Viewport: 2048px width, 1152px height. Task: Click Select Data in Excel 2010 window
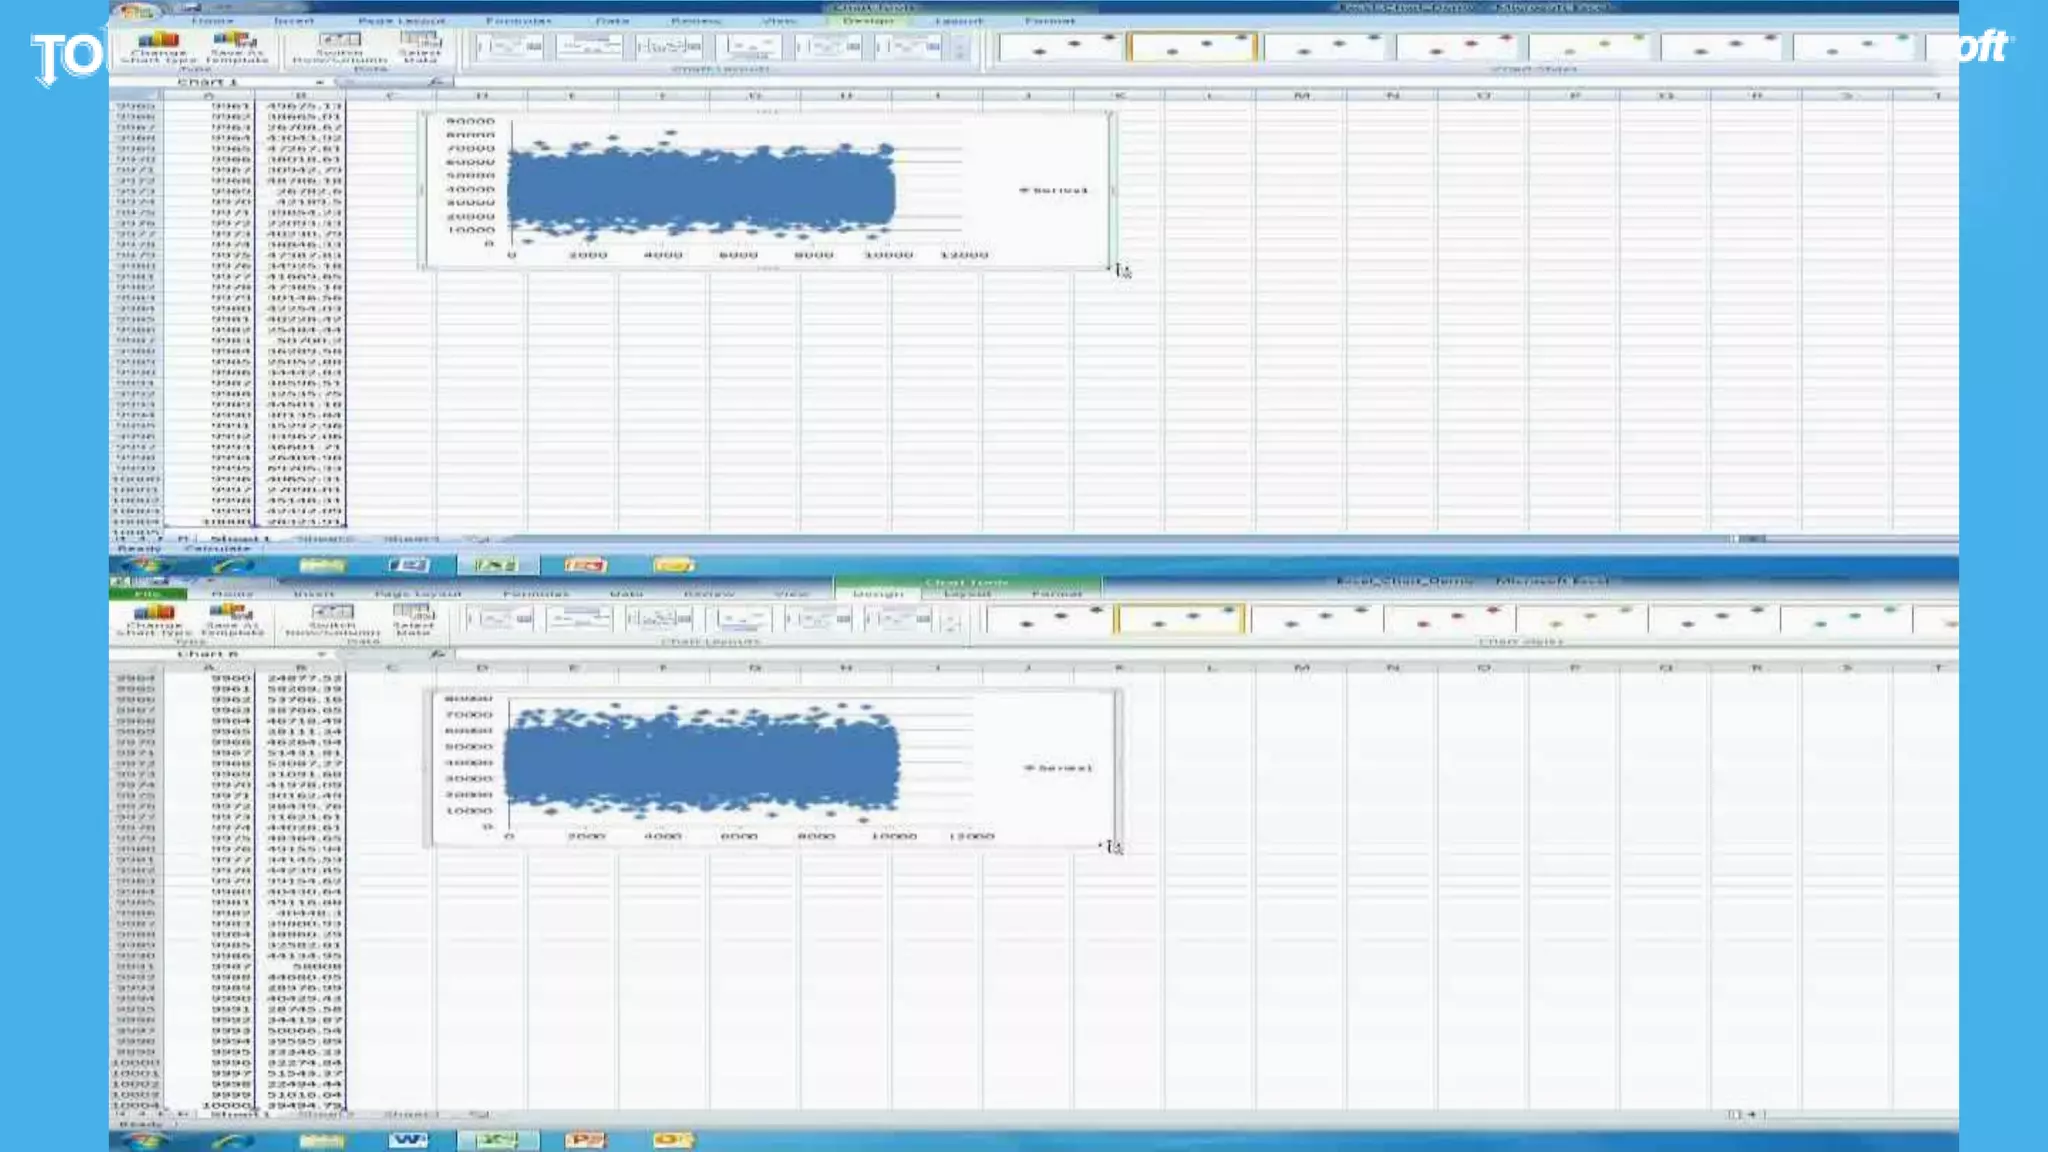(413, 619)
